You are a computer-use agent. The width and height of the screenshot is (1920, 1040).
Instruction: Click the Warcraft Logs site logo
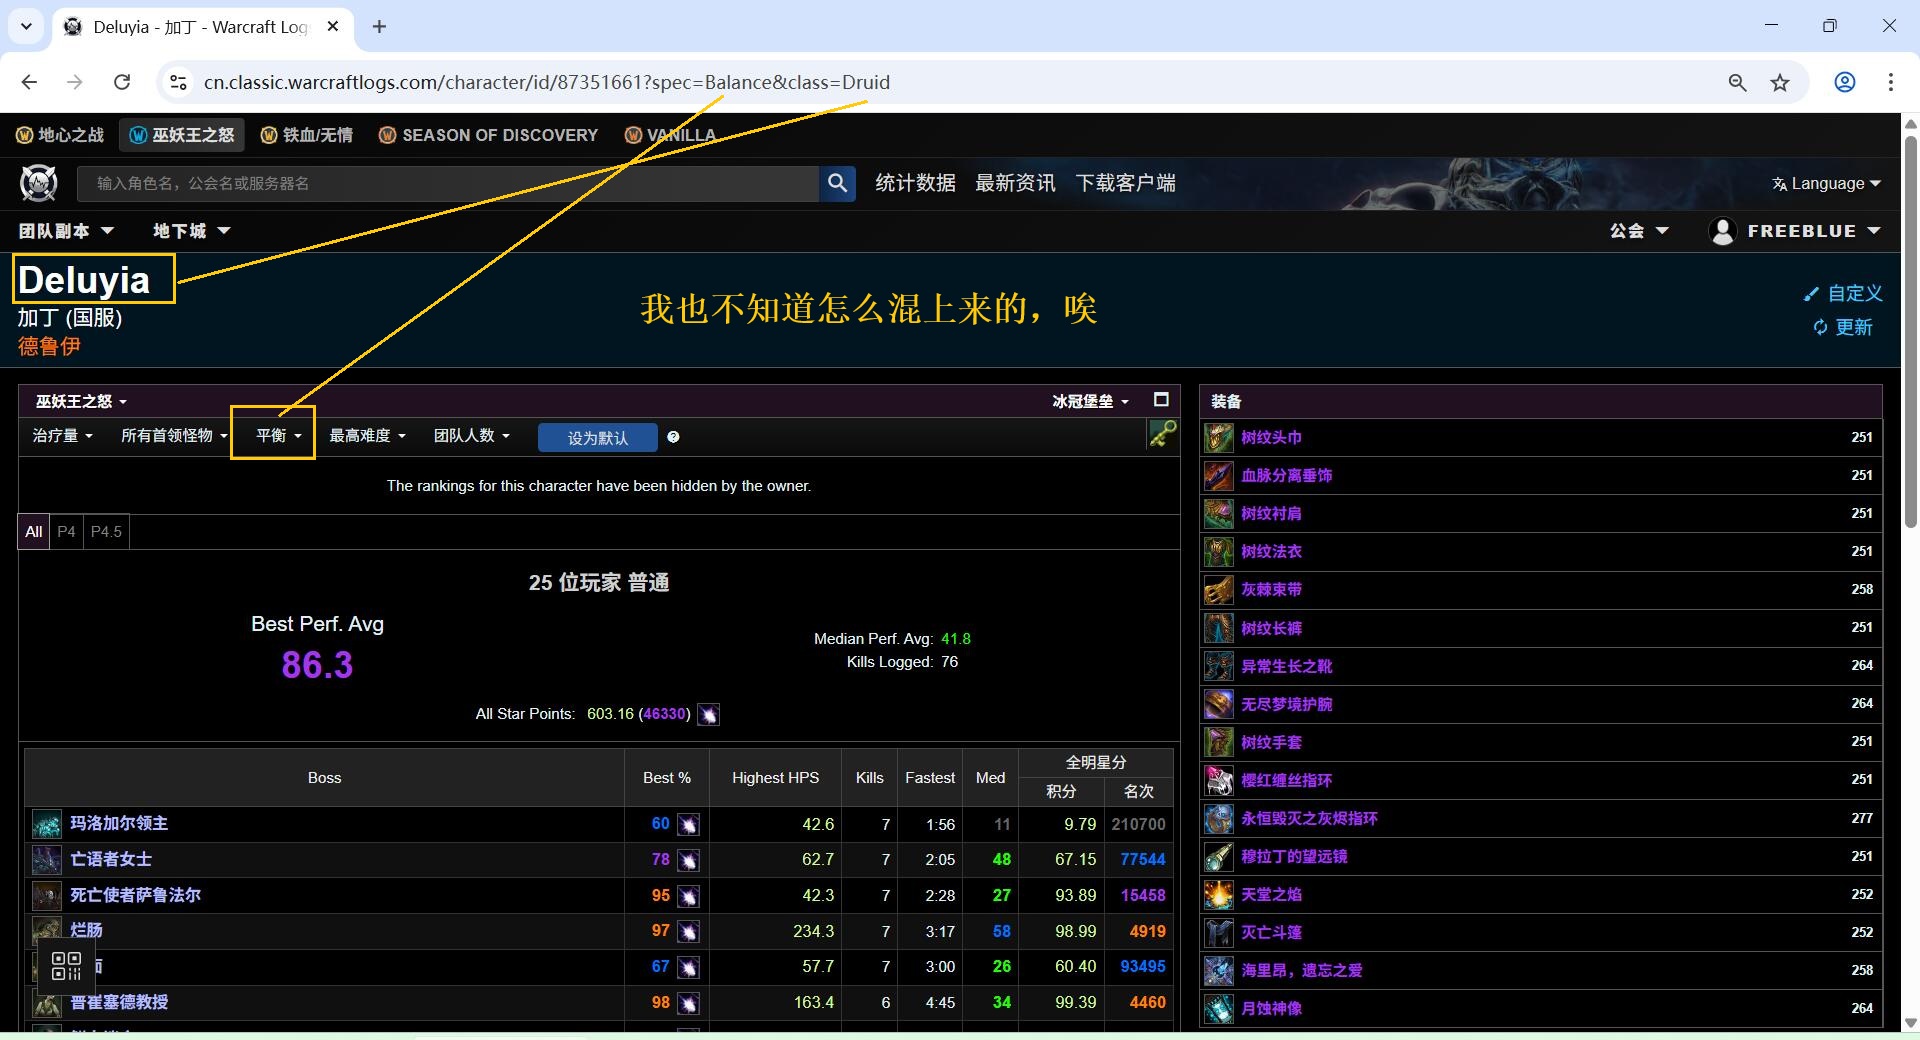[39, 183]
